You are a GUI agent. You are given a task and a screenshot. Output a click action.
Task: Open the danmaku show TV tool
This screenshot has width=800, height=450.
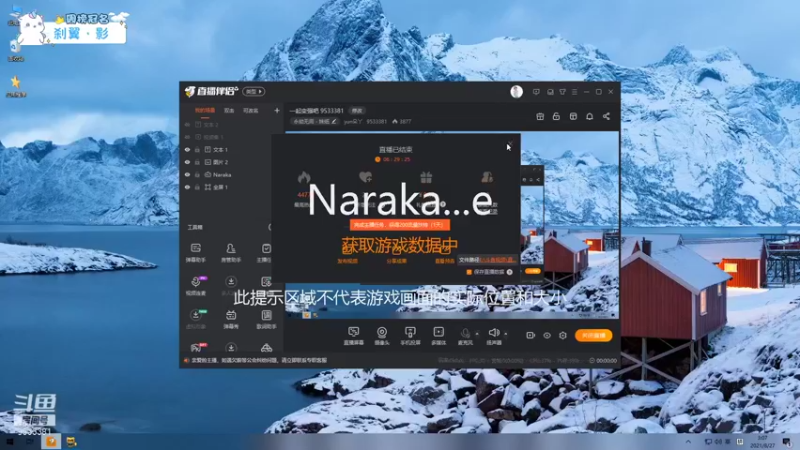(x=231, y=319)
